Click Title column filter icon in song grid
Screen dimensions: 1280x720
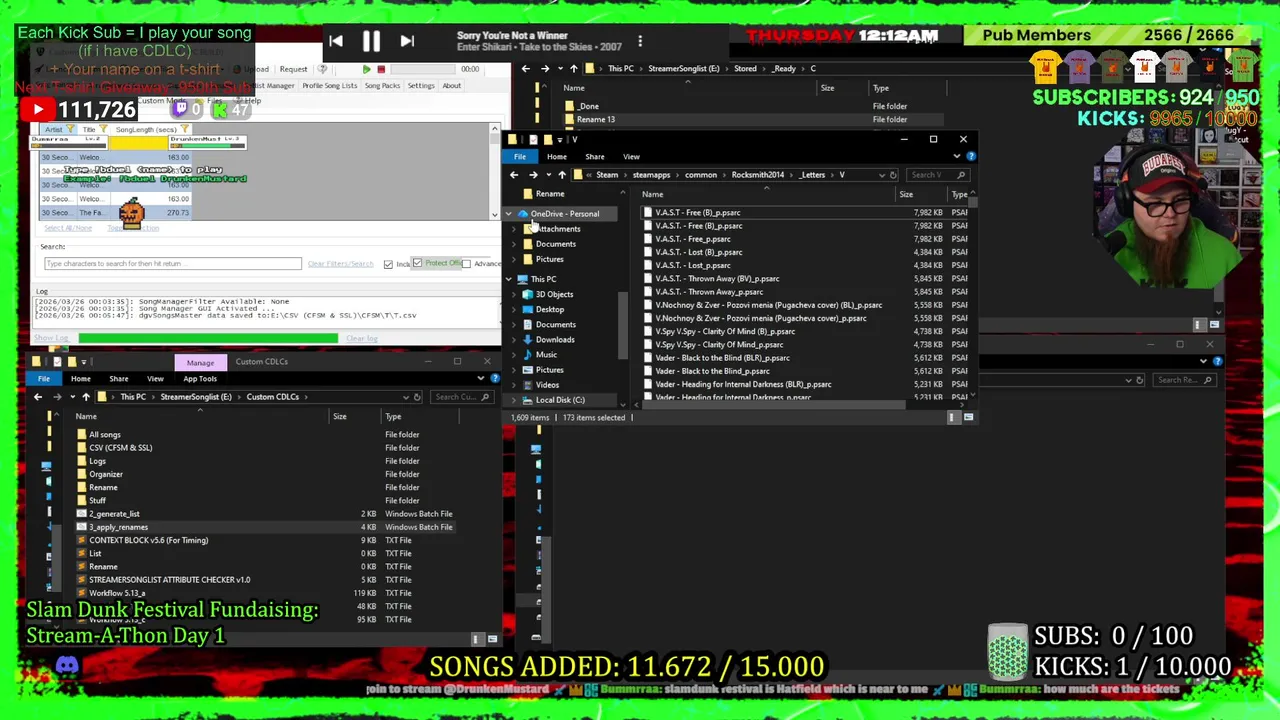pos(102,130)
